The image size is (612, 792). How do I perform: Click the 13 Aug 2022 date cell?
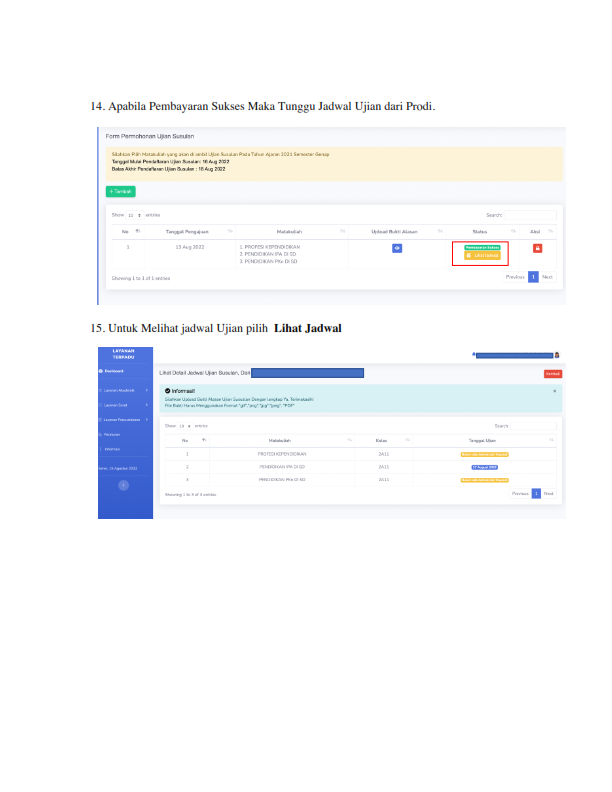(190, 247)
